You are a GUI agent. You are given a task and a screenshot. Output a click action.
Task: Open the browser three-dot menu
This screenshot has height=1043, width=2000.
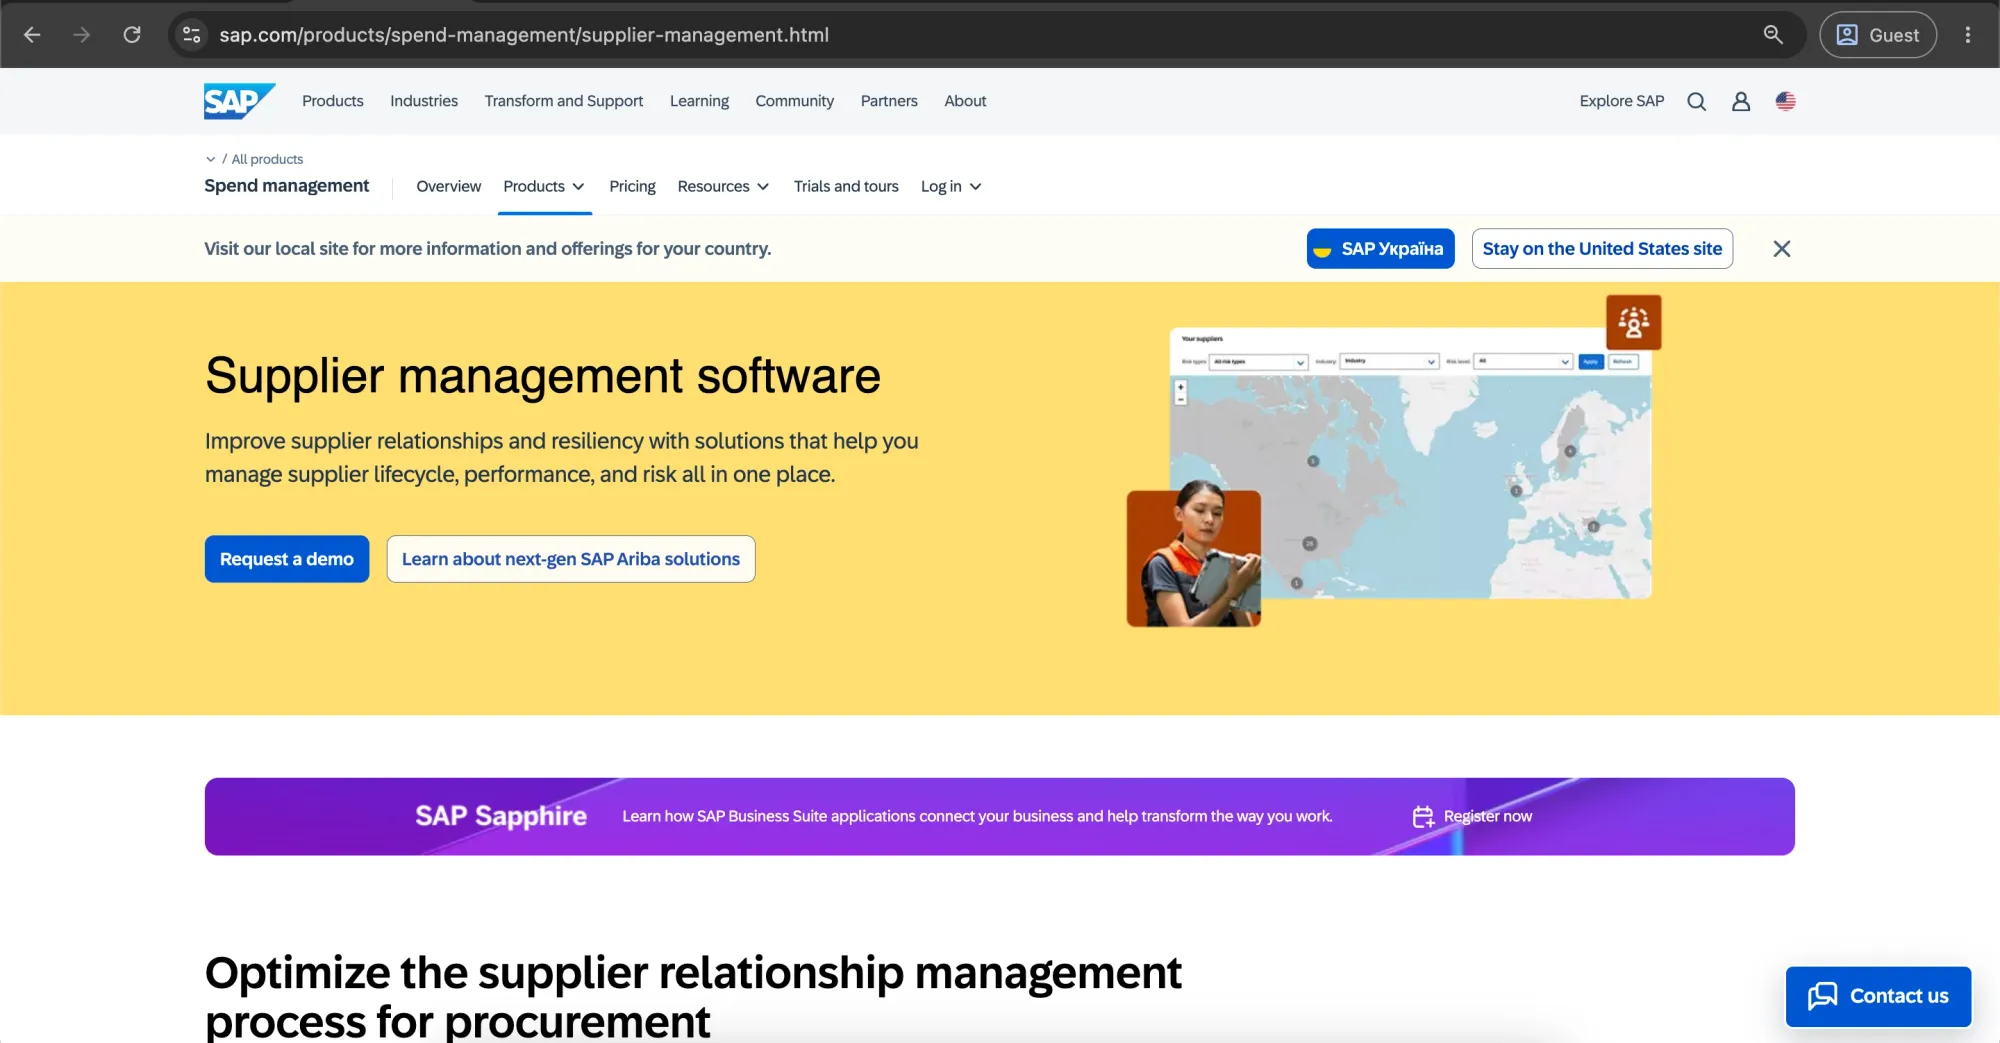(x=1968, y=35)
